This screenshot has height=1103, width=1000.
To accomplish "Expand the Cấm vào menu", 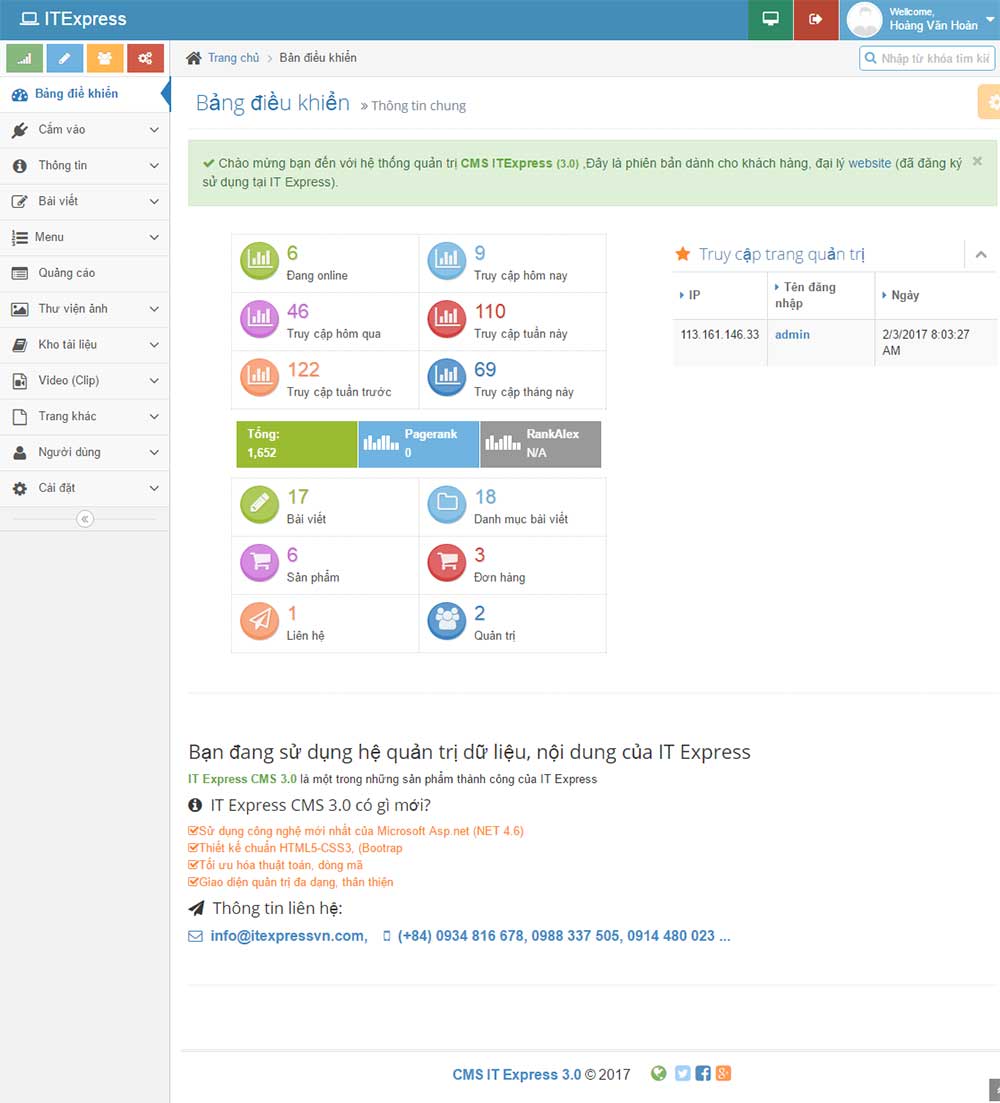I will tap(84, 129).
